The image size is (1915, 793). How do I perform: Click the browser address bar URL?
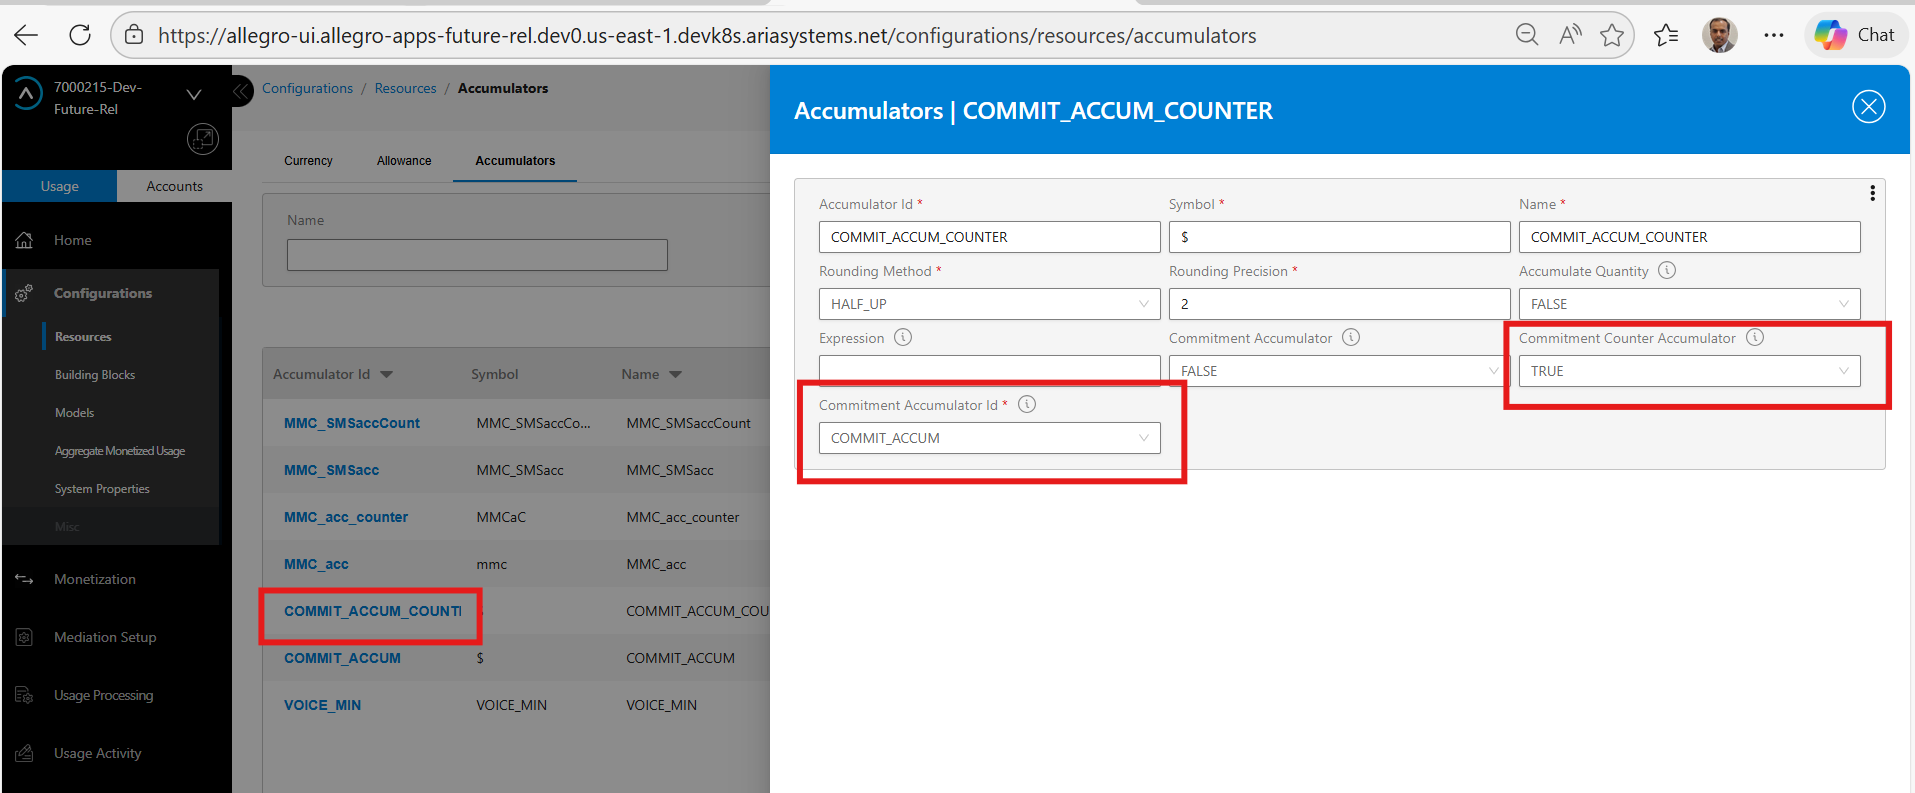[707, 36]
